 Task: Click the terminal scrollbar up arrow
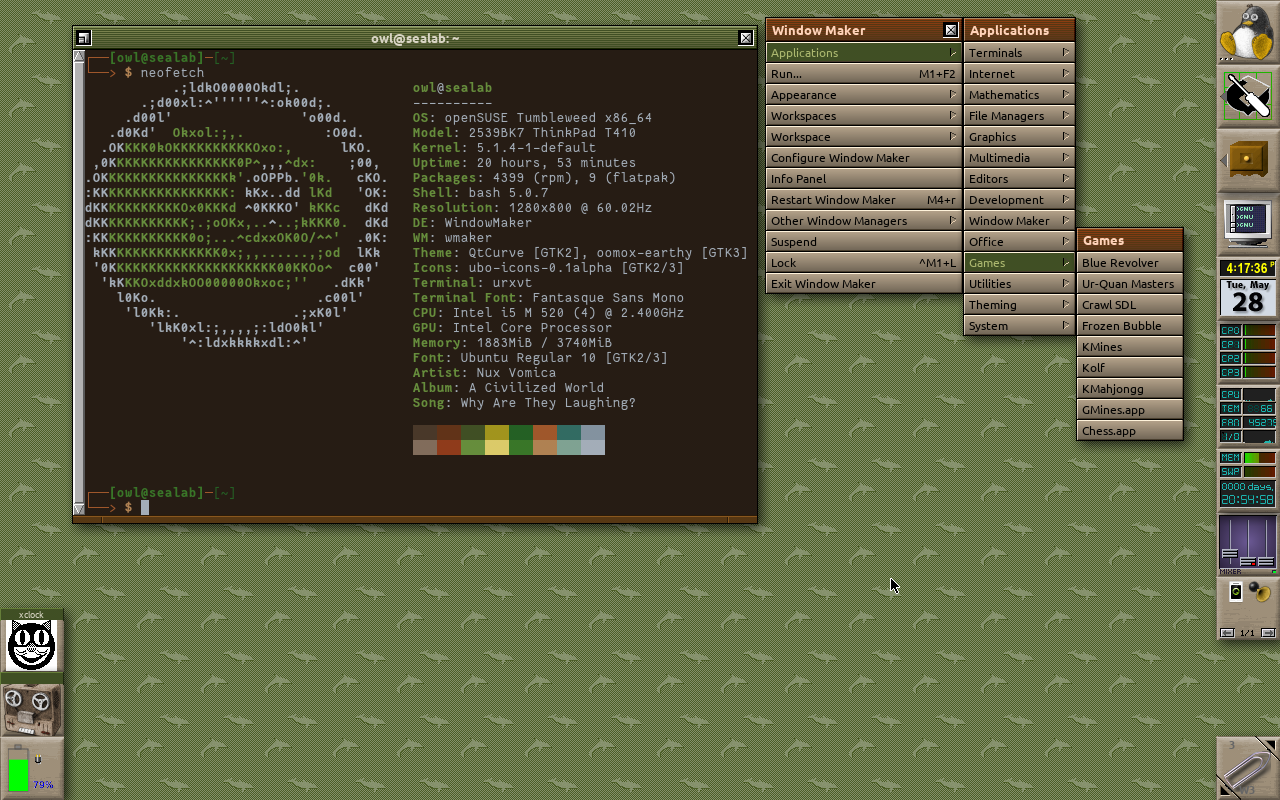(79, 58)
